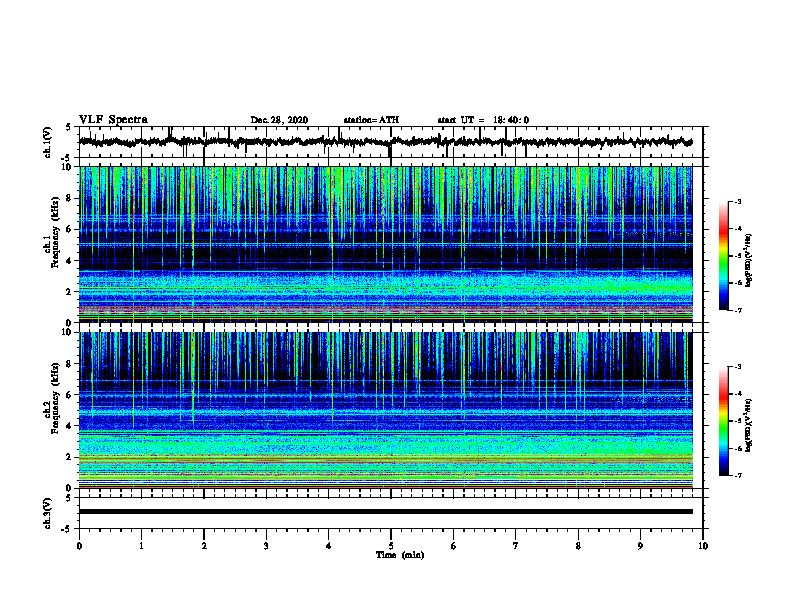This screenshot has width=792, height=612.
Task: Click the ch.2 spectrogram color bar
Action: click(x=724, y=421)
